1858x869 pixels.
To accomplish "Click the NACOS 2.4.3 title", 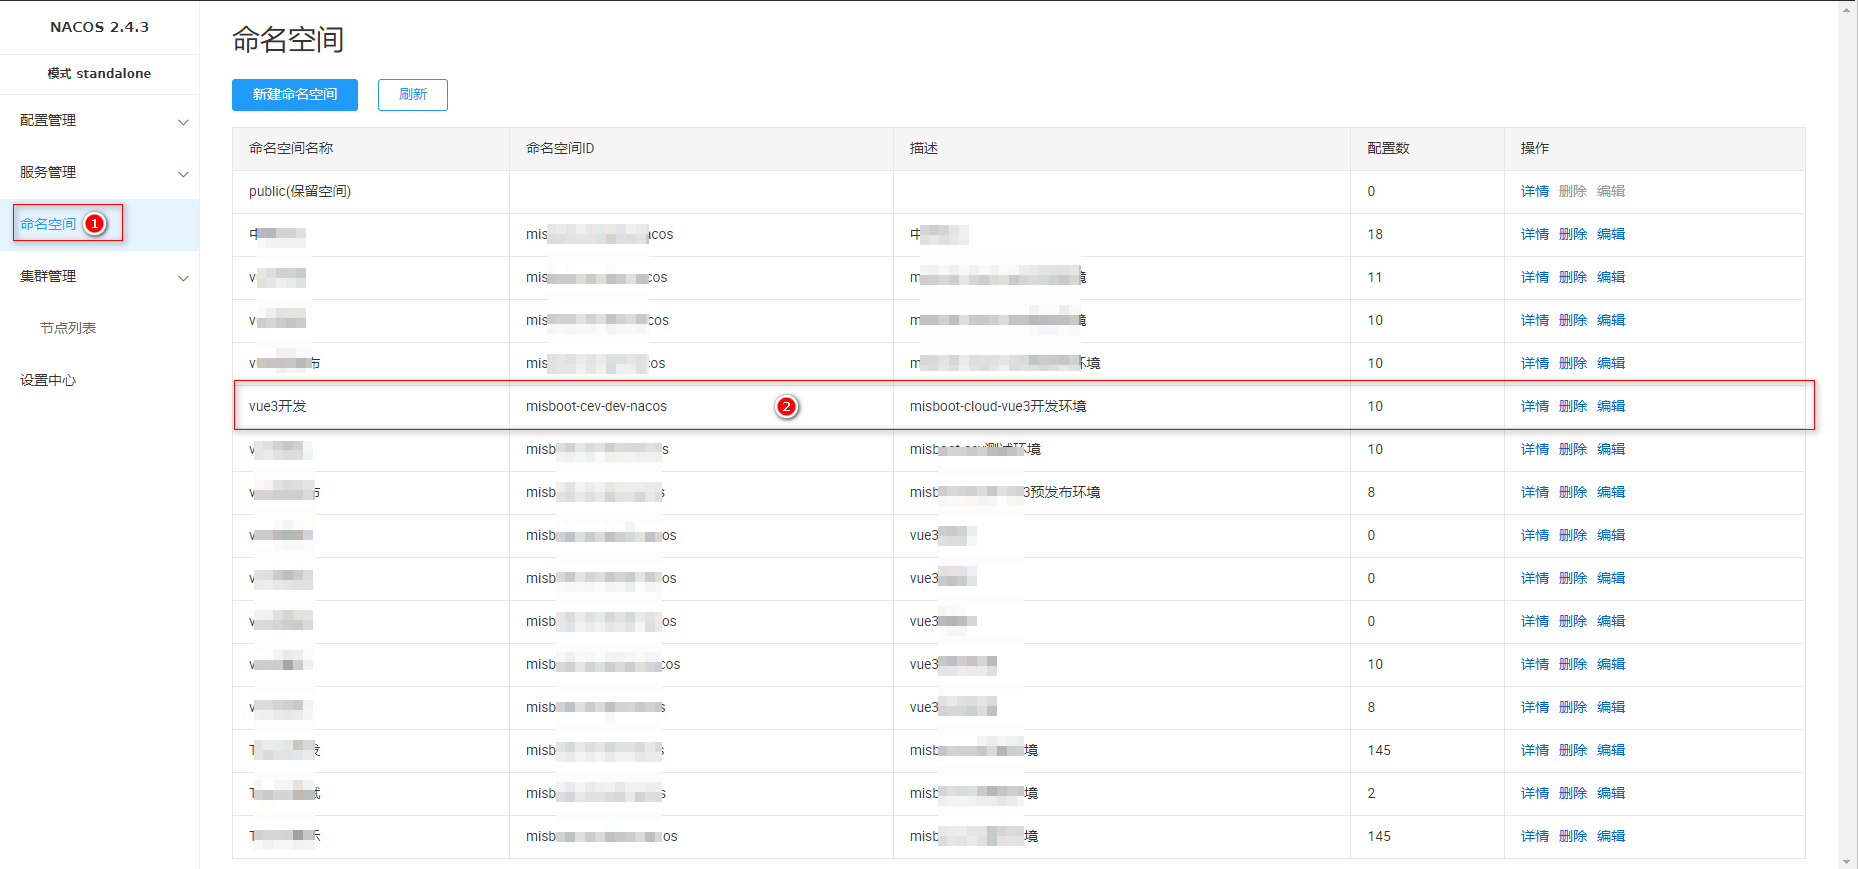I will (x=99, y=27).
